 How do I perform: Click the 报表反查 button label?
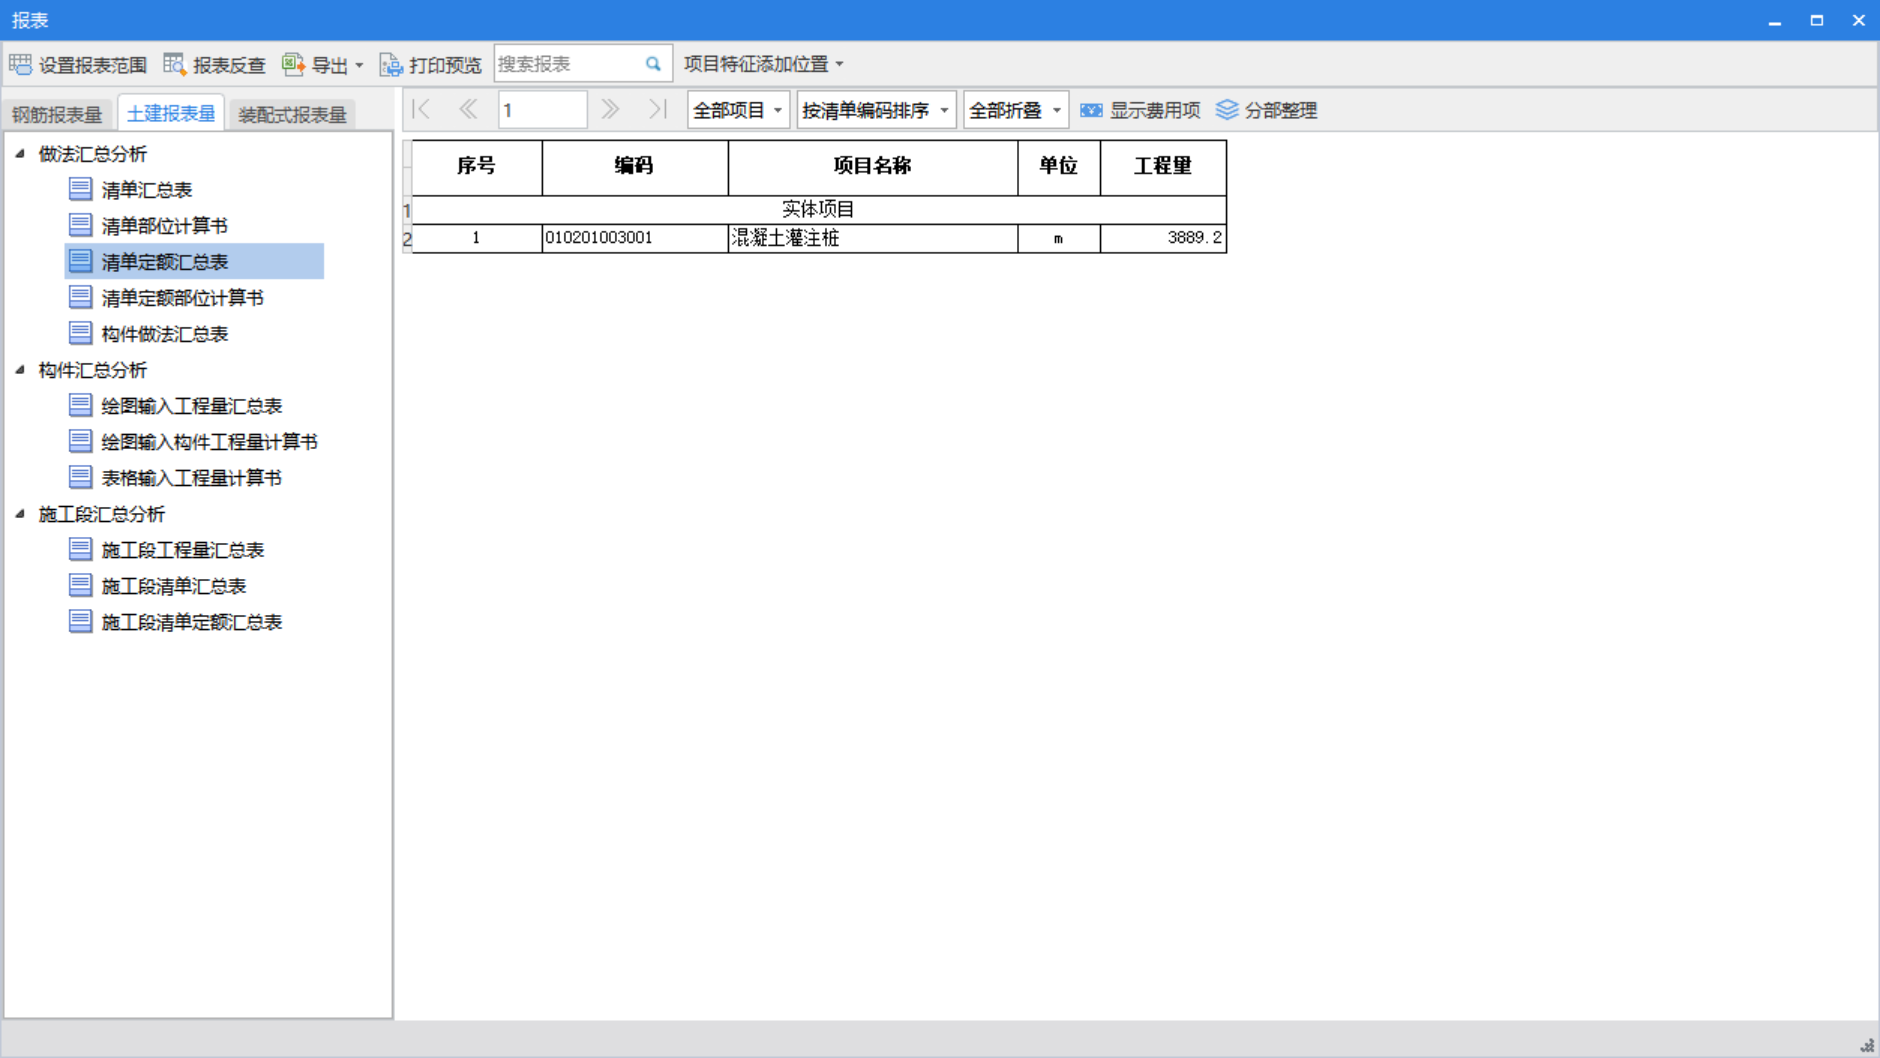229,65
